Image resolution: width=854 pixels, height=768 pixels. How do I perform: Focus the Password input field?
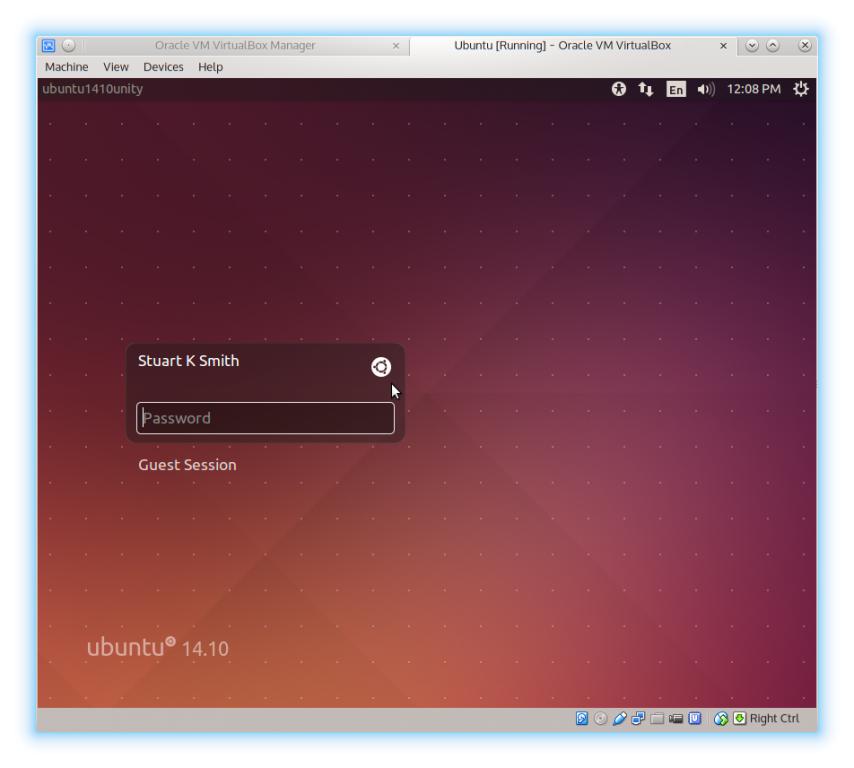265,418
